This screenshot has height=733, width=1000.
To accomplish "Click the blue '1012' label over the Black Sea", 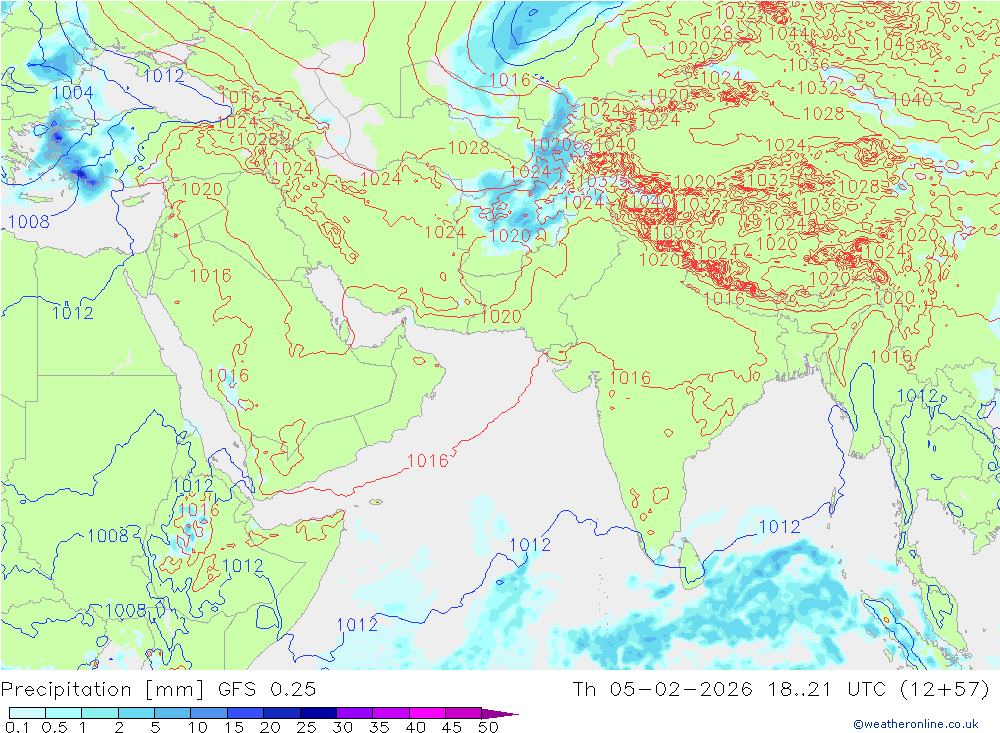I will click(x=164, y=75).
